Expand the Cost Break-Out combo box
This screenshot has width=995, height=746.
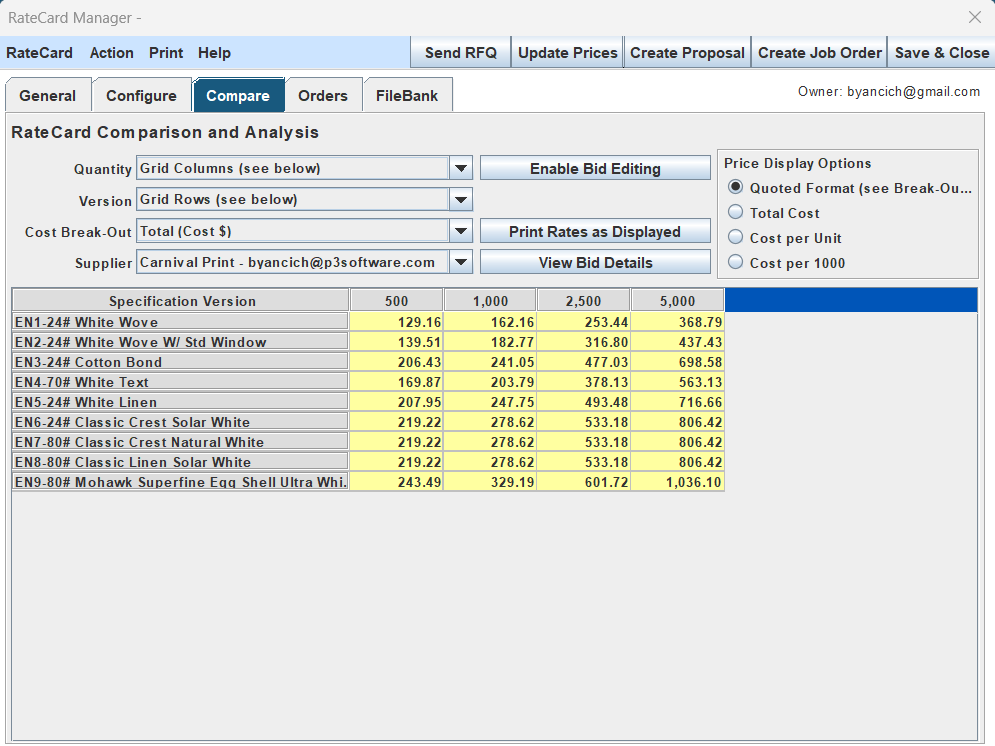(460, 232)
